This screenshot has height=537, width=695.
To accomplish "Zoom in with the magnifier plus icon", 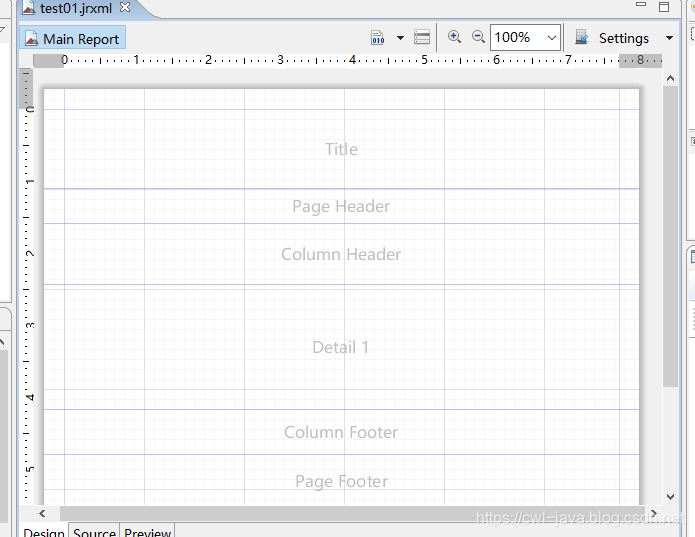I will (x=454, y=37).
